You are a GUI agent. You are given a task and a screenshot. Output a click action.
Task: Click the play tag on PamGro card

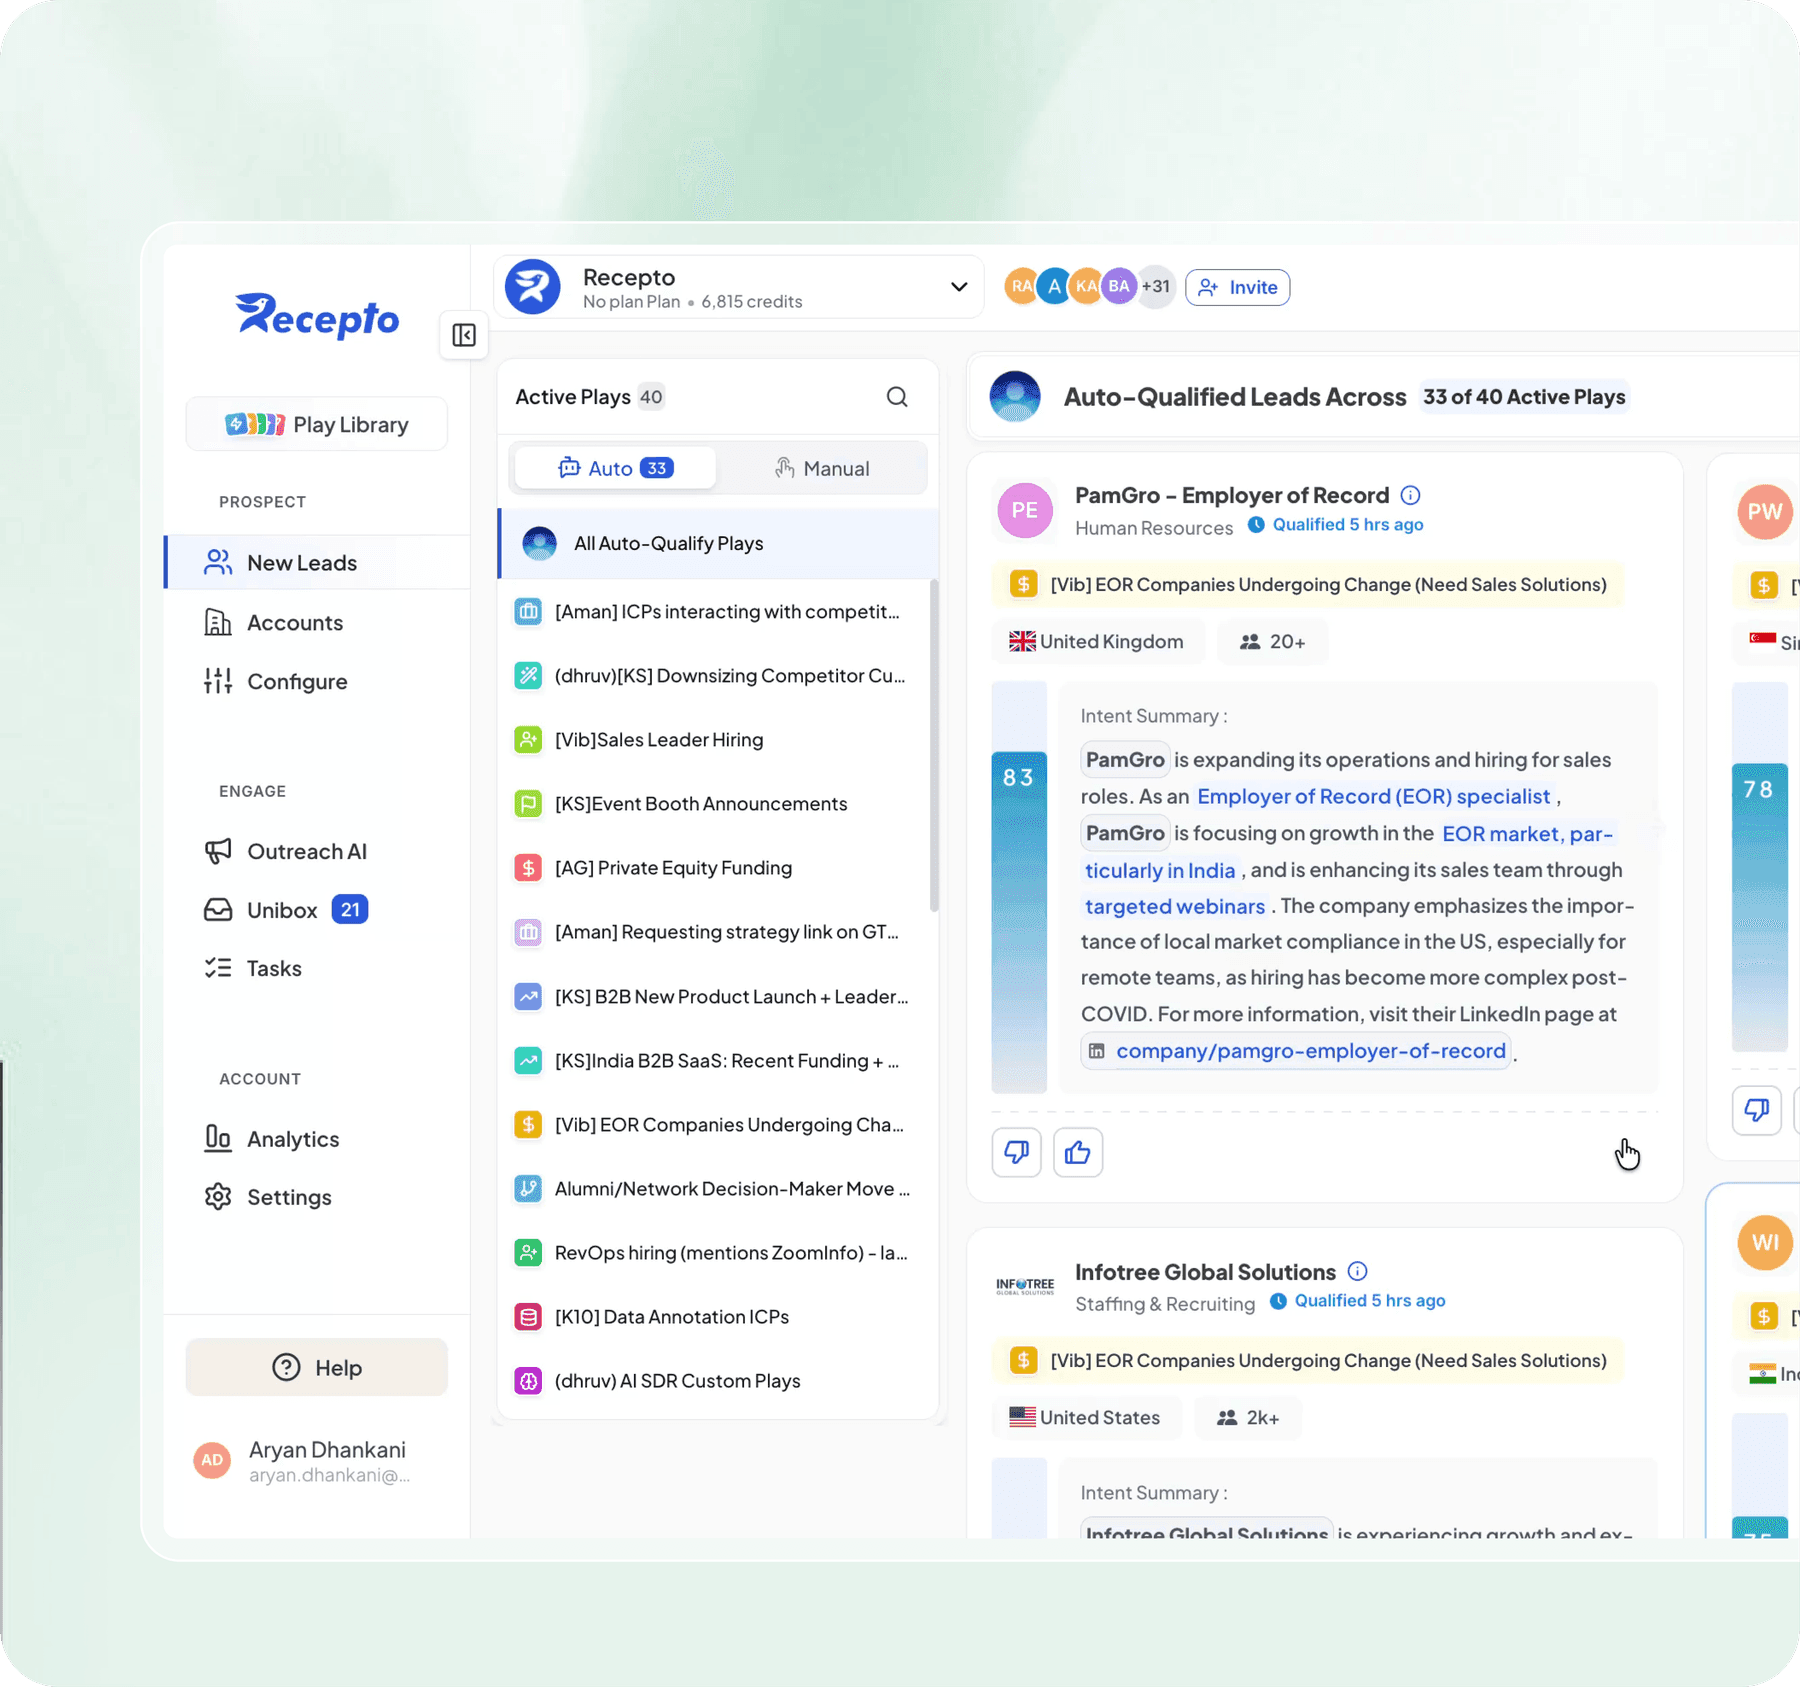click(x=1308, y=584)
